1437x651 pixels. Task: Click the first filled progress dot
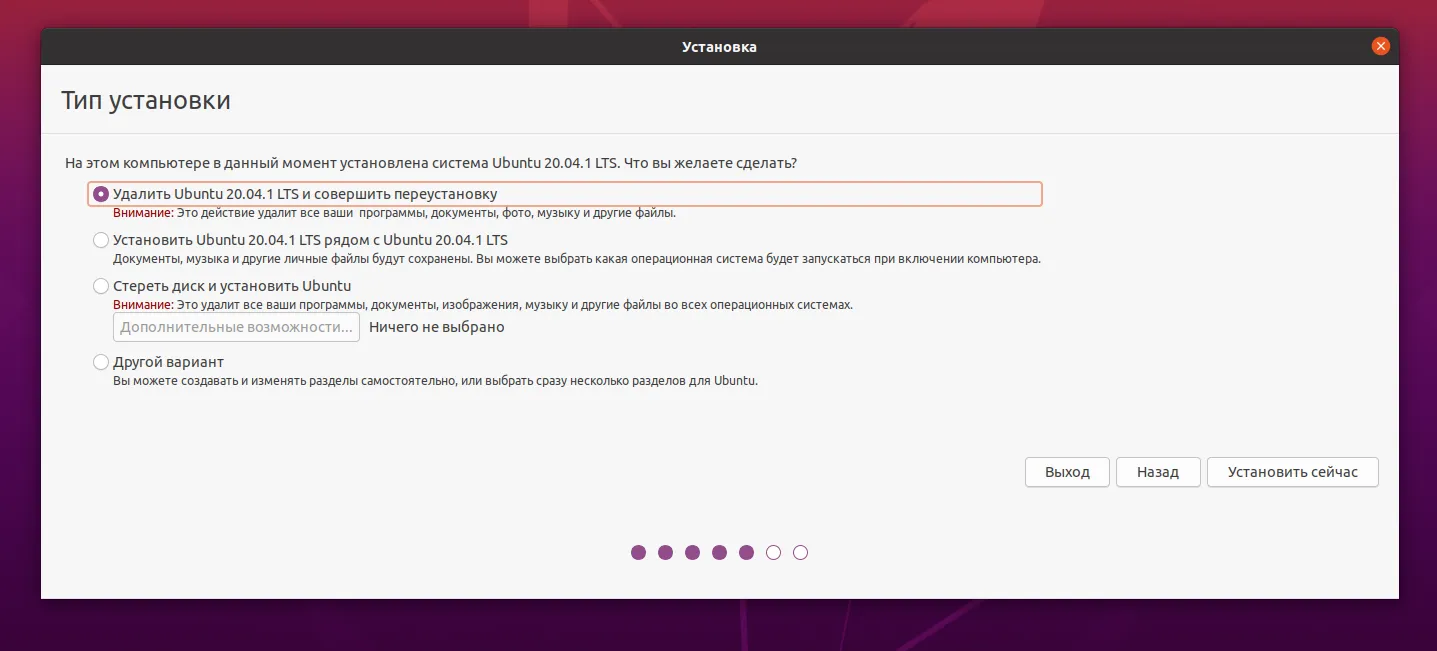tap(638, 552)
